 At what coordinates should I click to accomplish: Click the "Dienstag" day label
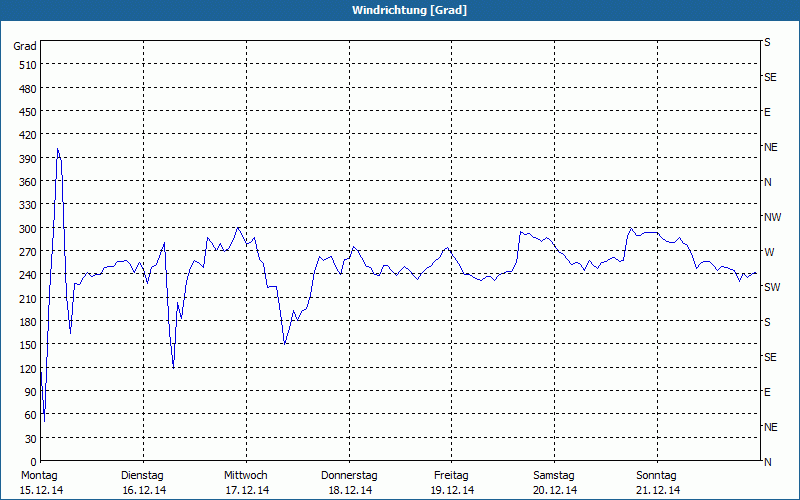tap(142, 476)
